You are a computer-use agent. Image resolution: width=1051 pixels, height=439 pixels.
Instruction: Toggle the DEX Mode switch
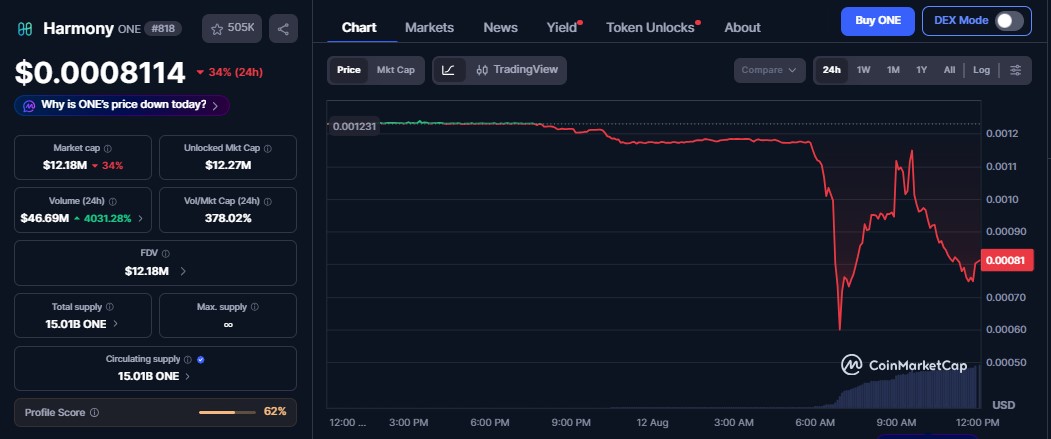click(1009, 21)
